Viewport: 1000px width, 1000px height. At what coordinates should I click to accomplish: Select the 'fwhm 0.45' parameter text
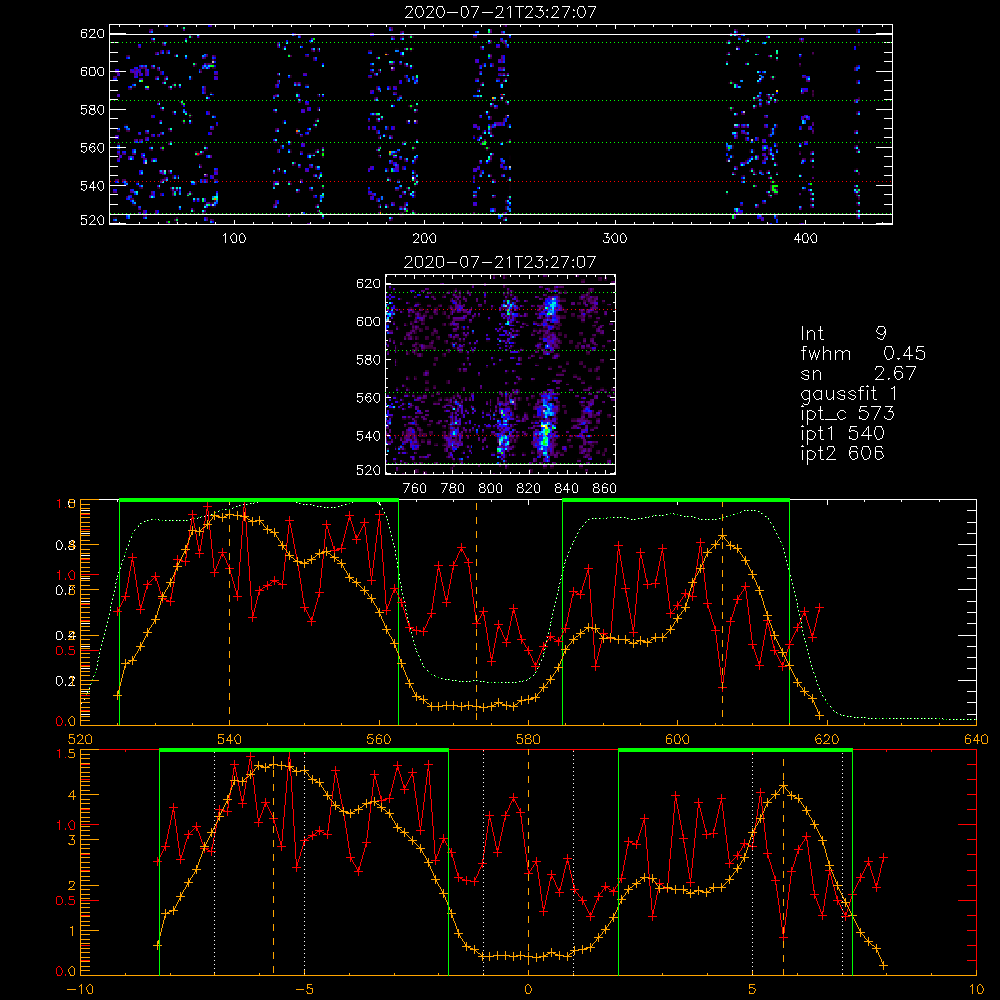[863, 353]
